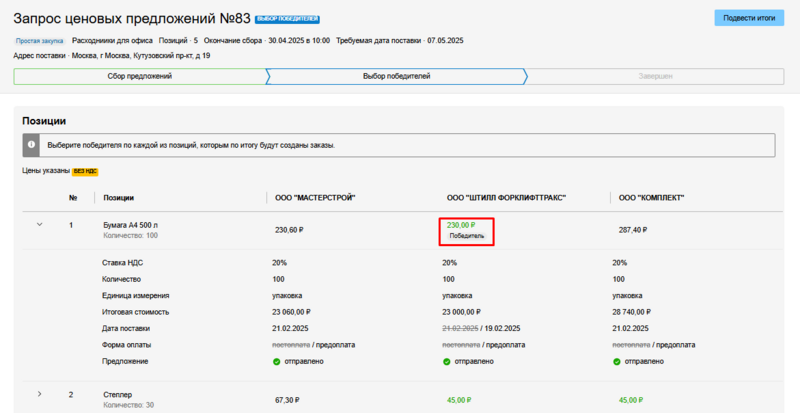Screen dimensions: 800x413
Task: Choose МАСТЕРСТРОЙ stapler price 67,30 ₽
Action: tap(289, 399)
